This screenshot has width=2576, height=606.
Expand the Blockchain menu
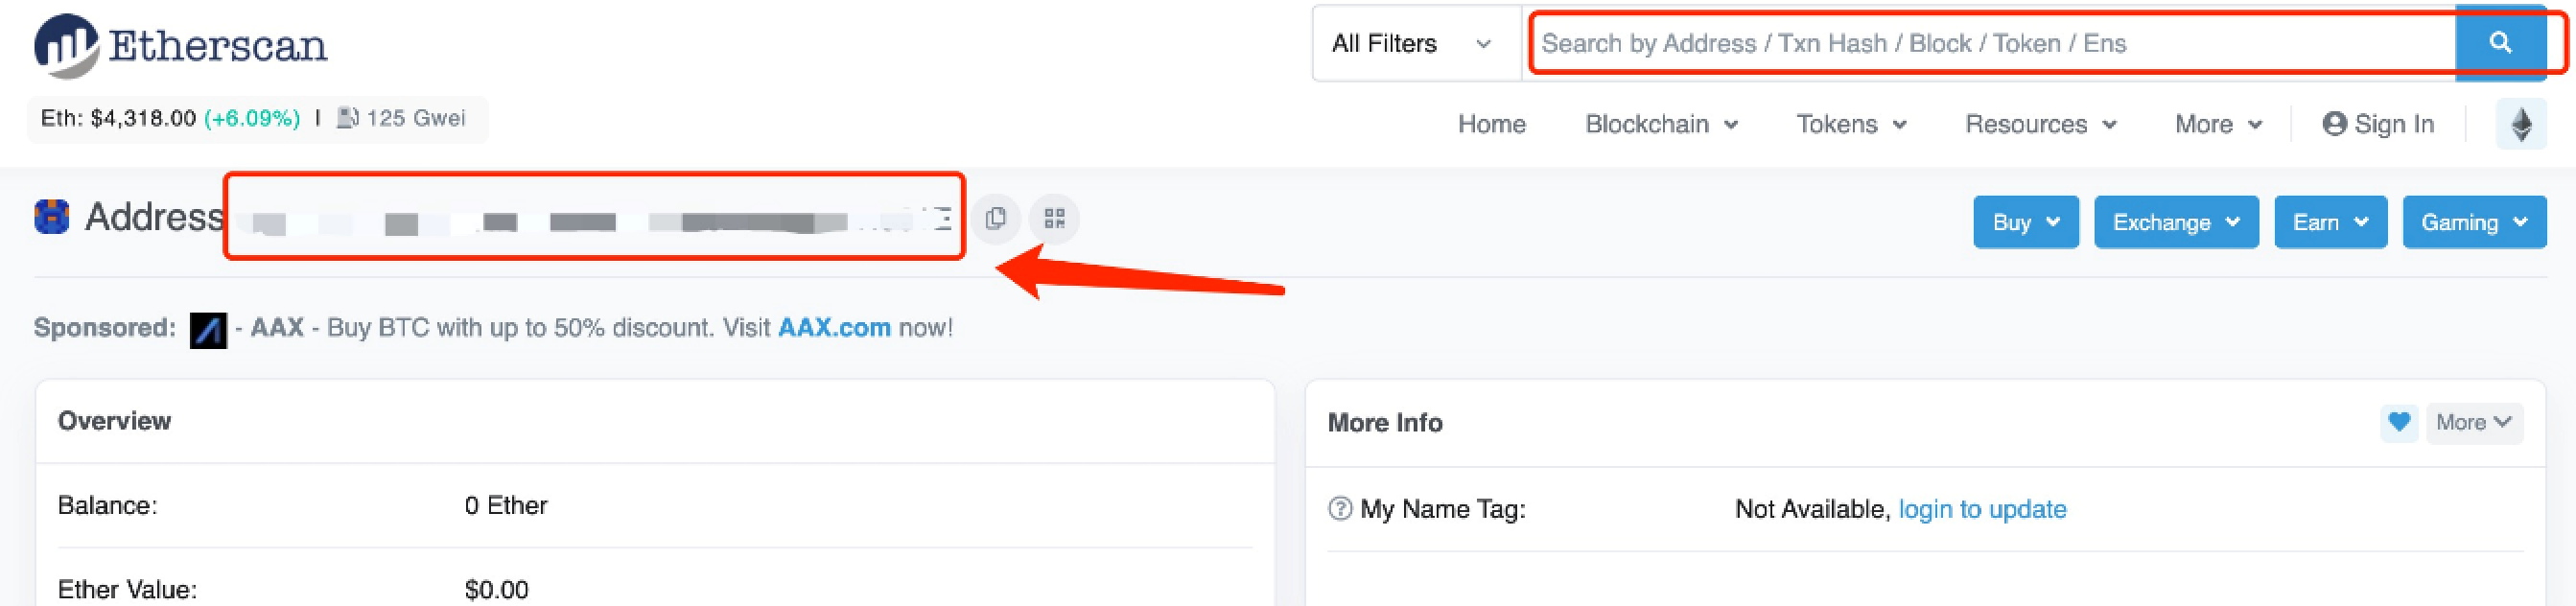pos(1661,125)
